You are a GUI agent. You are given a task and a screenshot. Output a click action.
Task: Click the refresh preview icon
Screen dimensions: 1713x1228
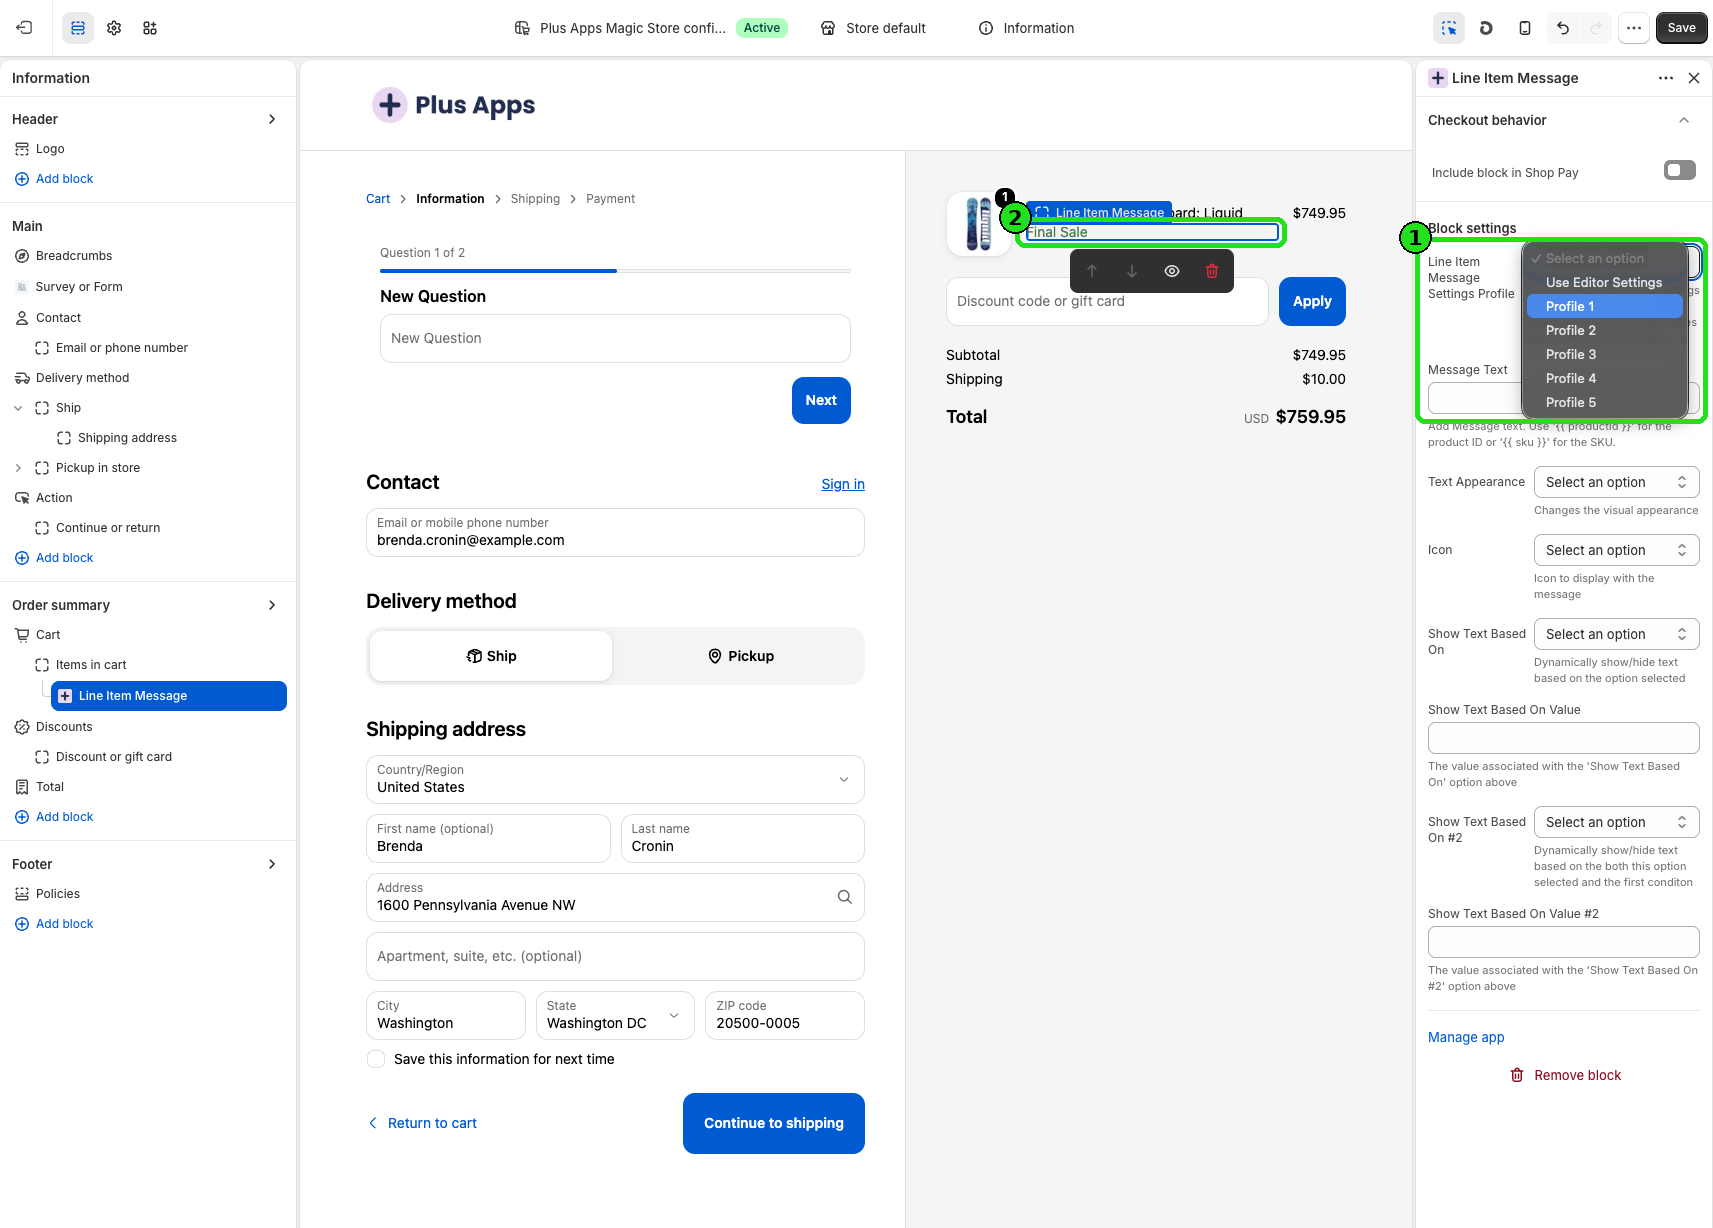(x=1486, y=28)
